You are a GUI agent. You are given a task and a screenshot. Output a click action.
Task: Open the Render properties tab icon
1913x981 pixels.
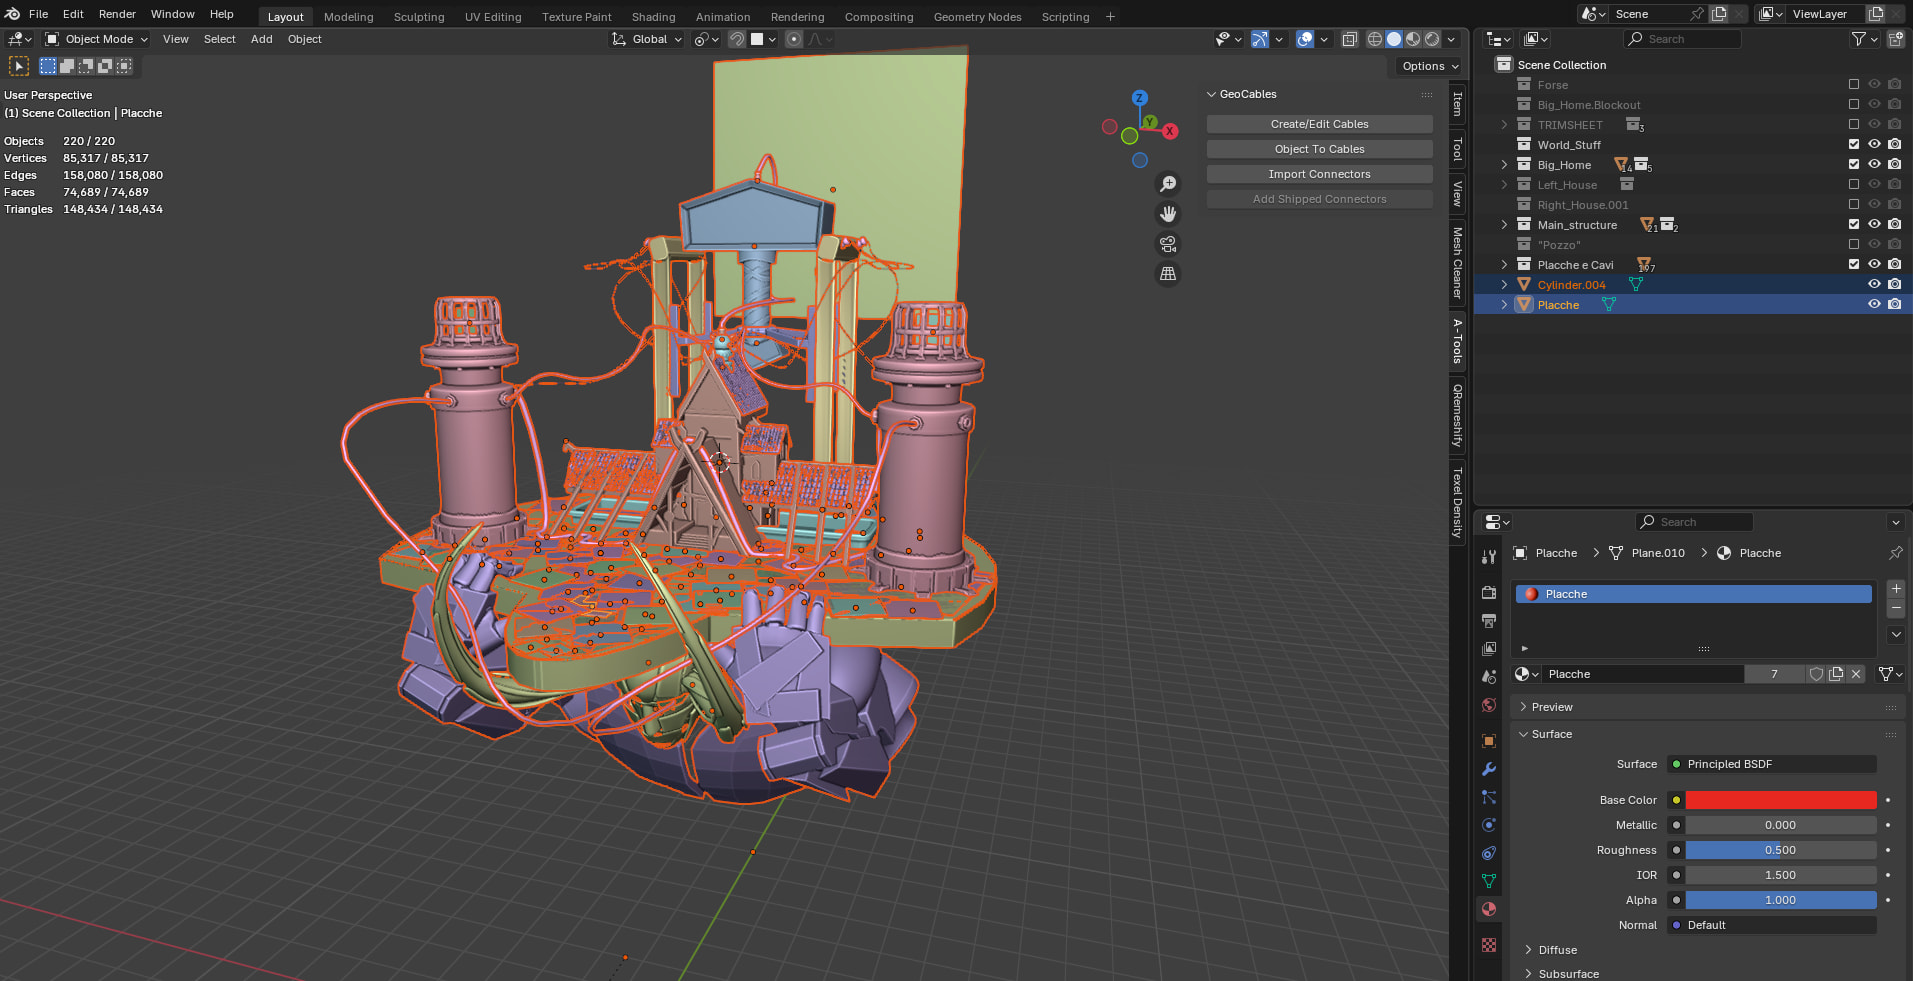[x=1489, y=593]
